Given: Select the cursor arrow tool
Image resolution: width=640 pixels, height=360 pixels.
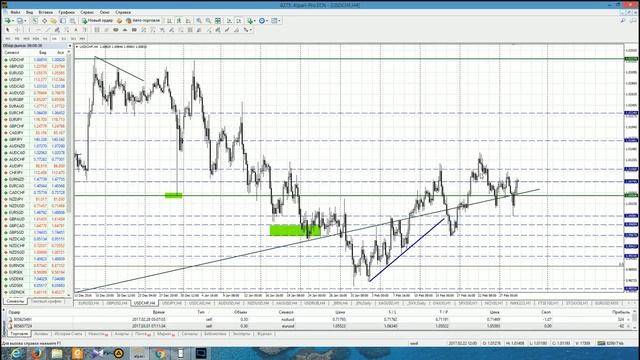Looking at the screenshot, I should [8, 30].
